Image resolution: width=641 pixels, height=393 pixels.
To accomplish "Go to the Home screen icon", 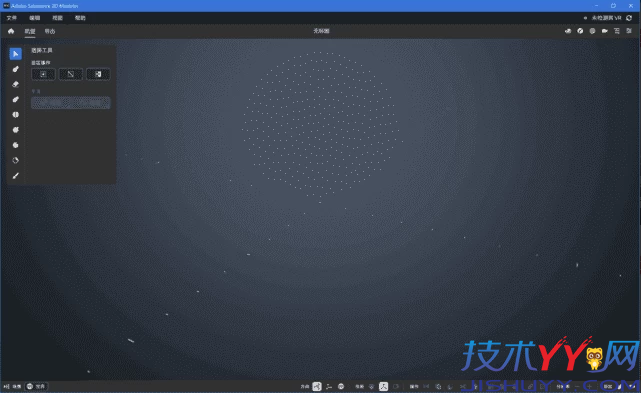I will pyautogui.click(x=11, y=31).
